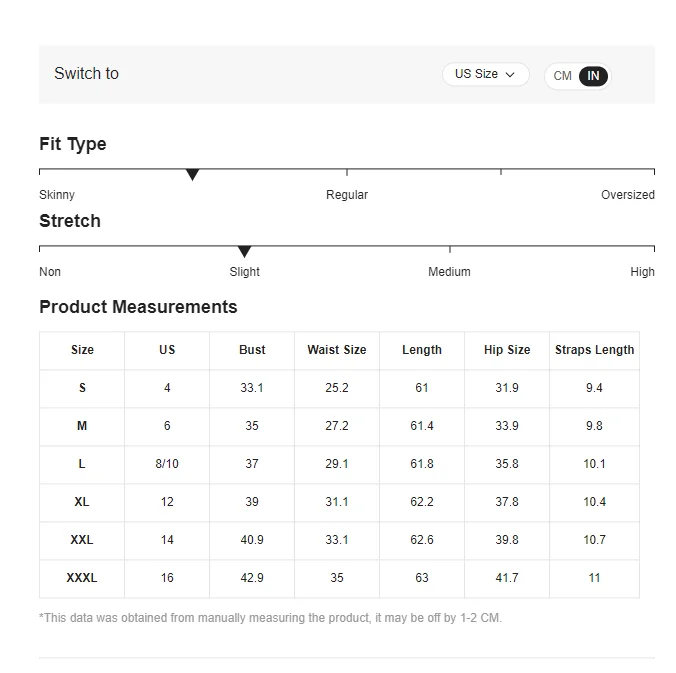The image size is (676, 673).
Task: Open the US Size dropdown
Action: (485, 74)
